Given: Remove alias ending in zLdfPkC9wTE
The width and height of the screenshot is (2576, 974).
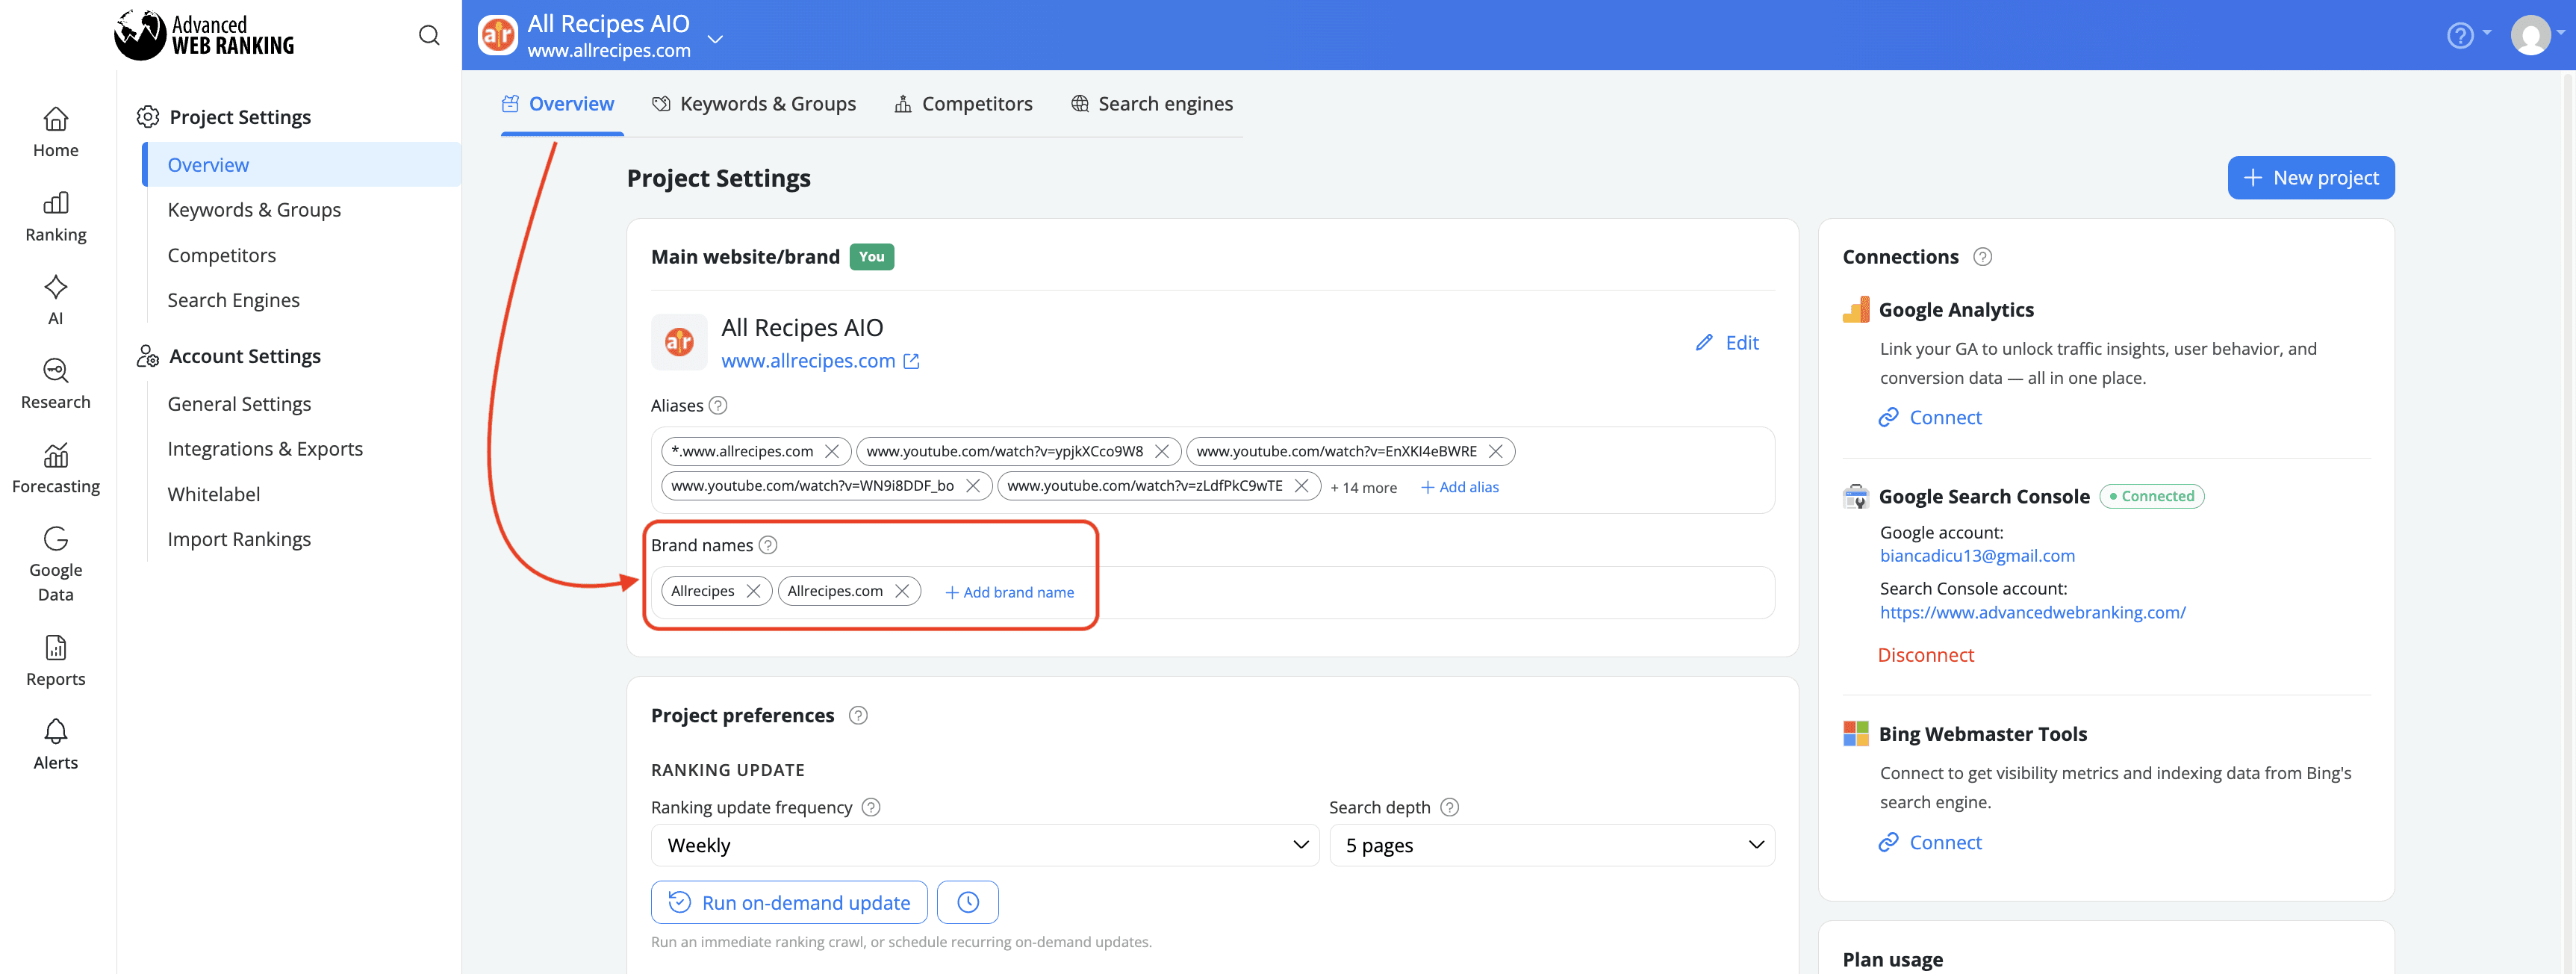Looking at the screenshot, I should click(x=1302, y=486).
